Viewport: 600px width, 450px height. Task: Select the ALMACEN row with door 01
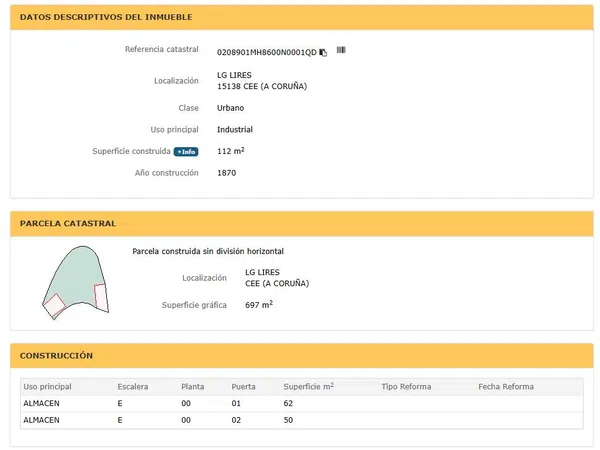pos(302,403)
